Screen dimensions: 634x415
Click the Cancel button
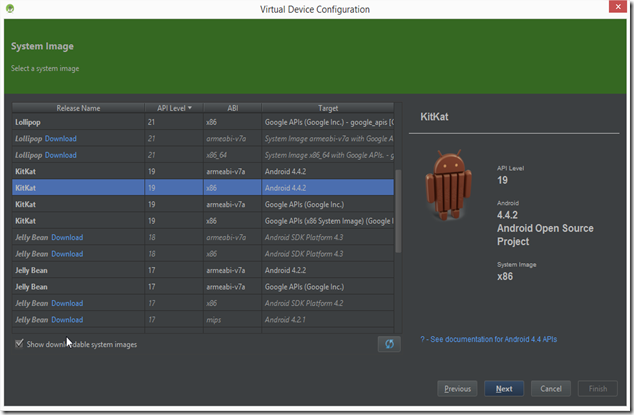click(551, 389)
